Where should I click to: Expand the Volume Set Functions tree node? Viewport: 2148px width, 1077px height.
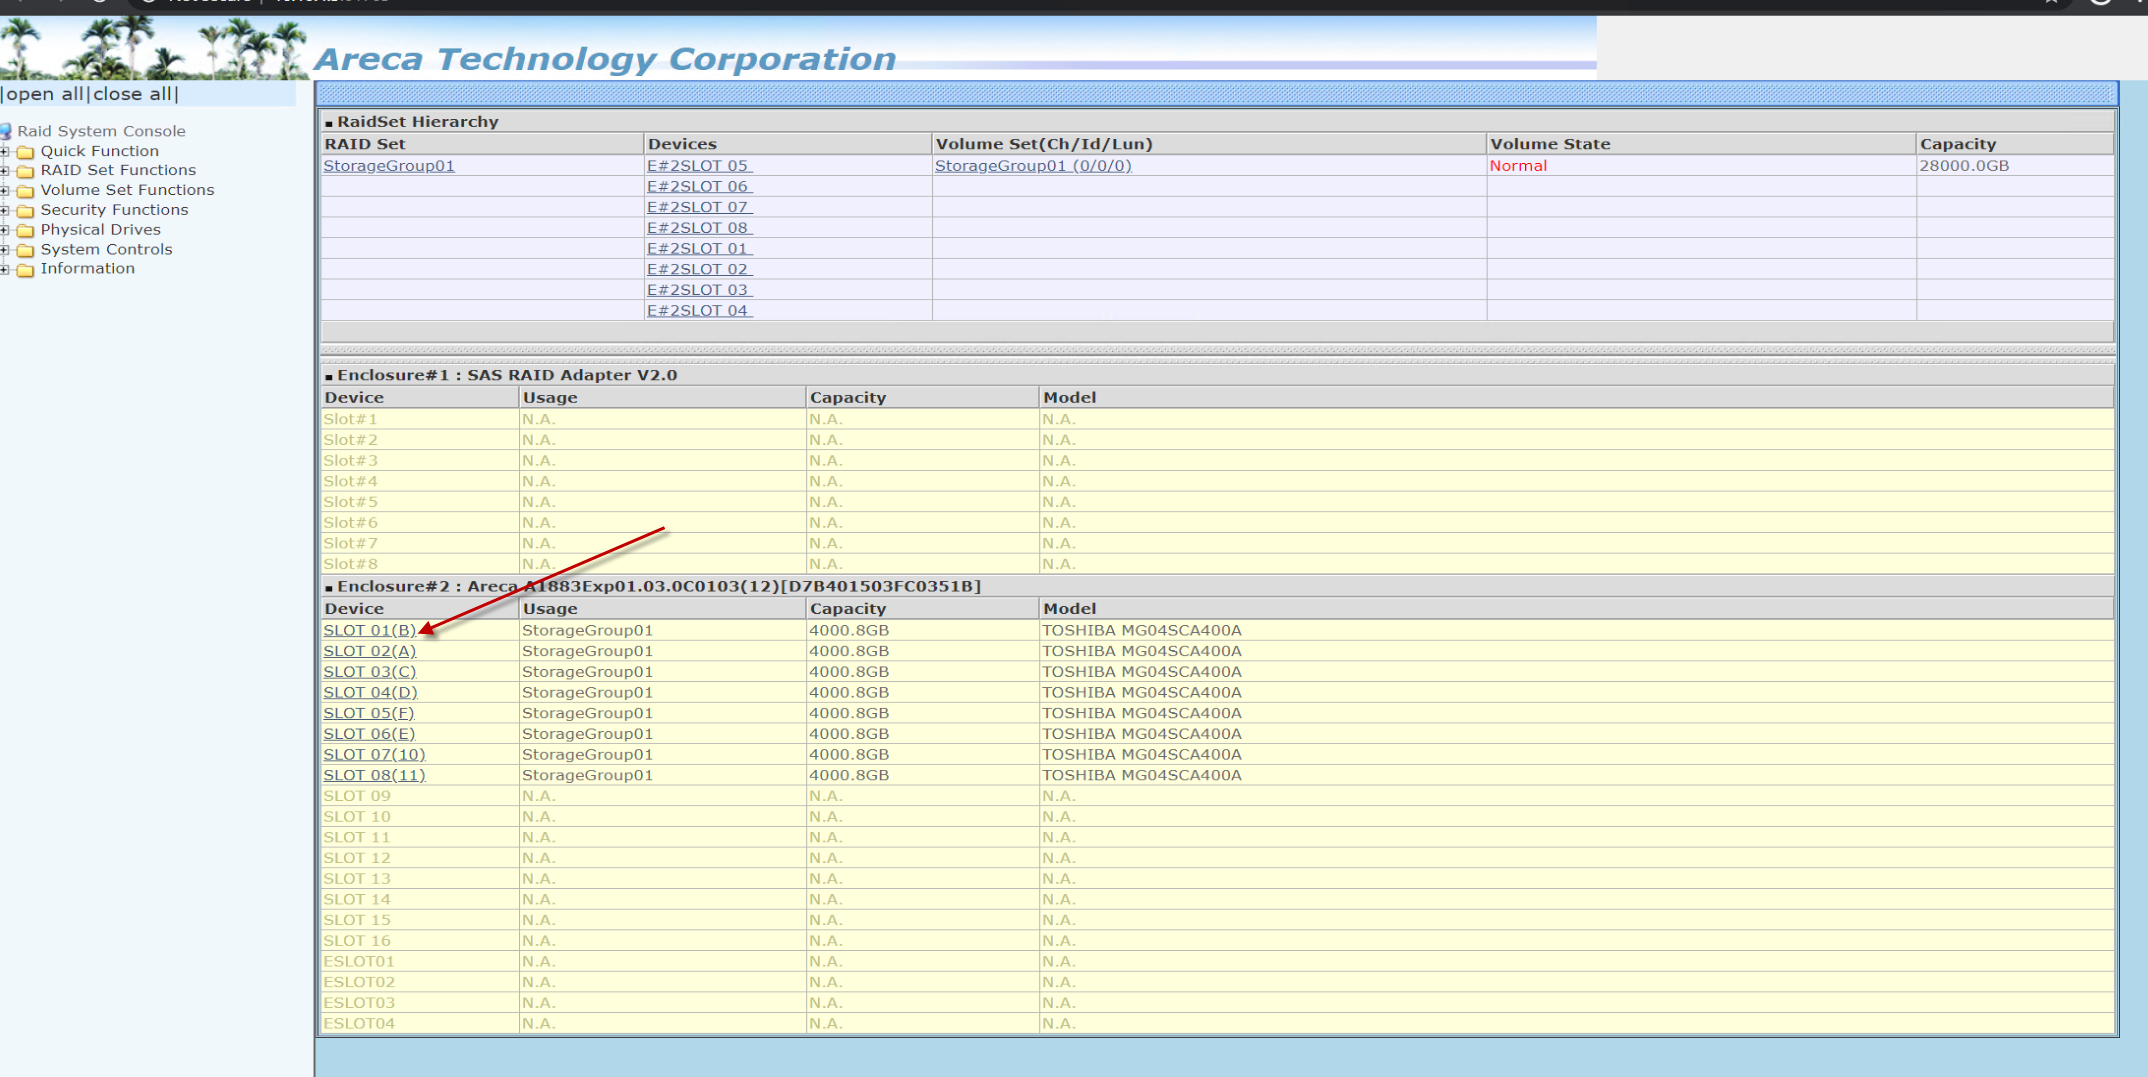(x=5, y=191)
